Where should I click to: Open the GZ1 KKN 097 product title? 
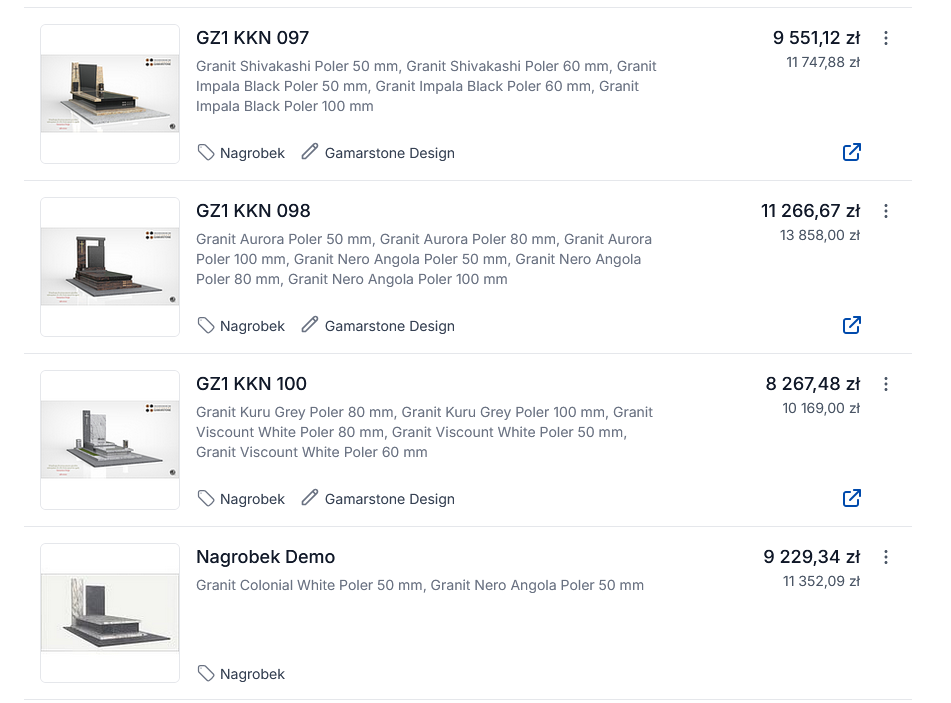[252, 38]
